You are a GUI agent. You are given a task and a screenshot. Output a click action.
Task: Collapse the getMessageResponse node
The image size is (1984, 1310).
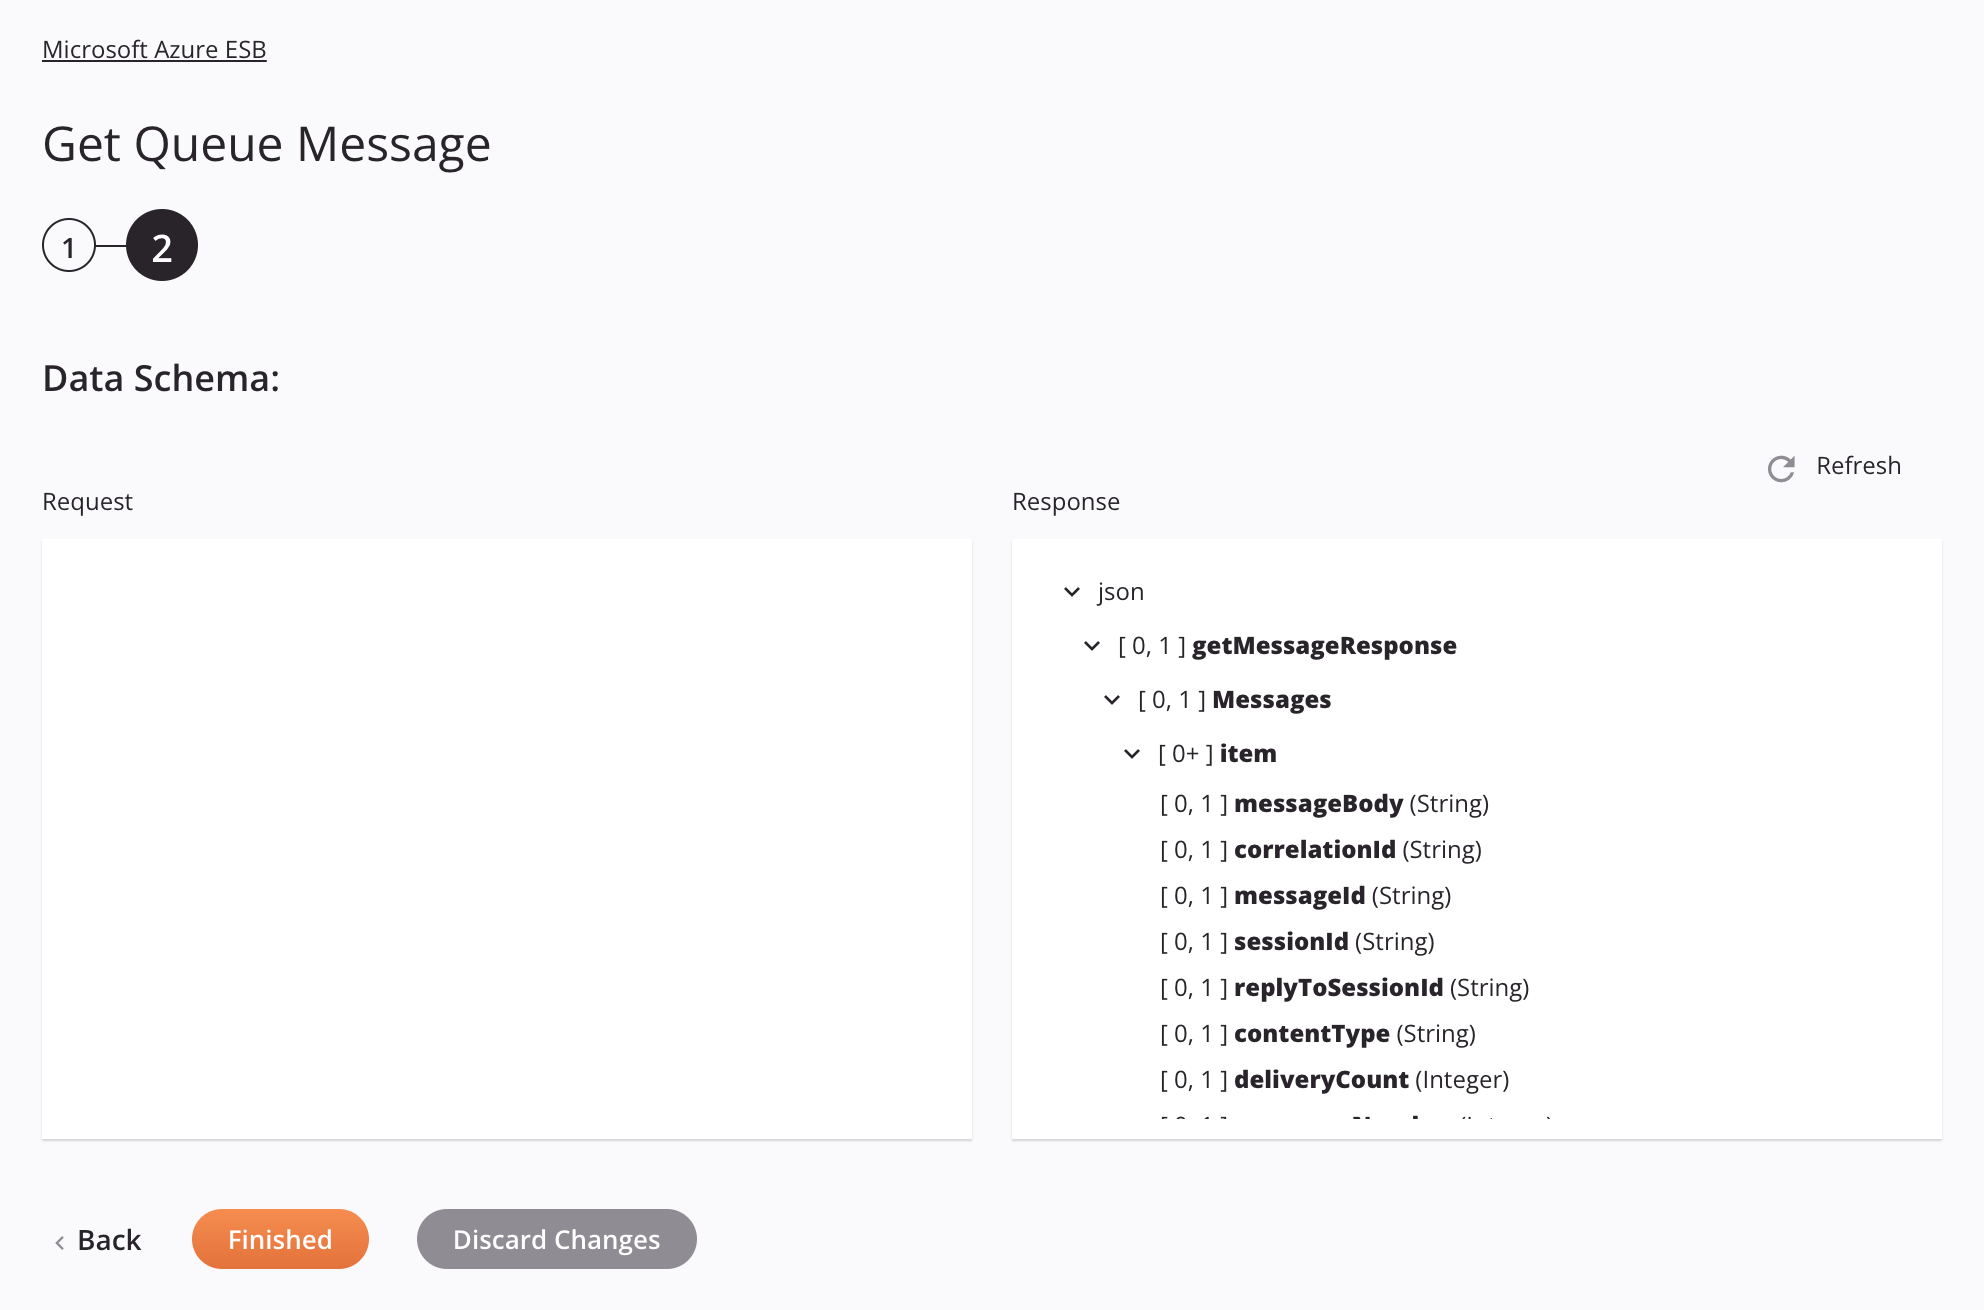click(x=1094, y=645)
